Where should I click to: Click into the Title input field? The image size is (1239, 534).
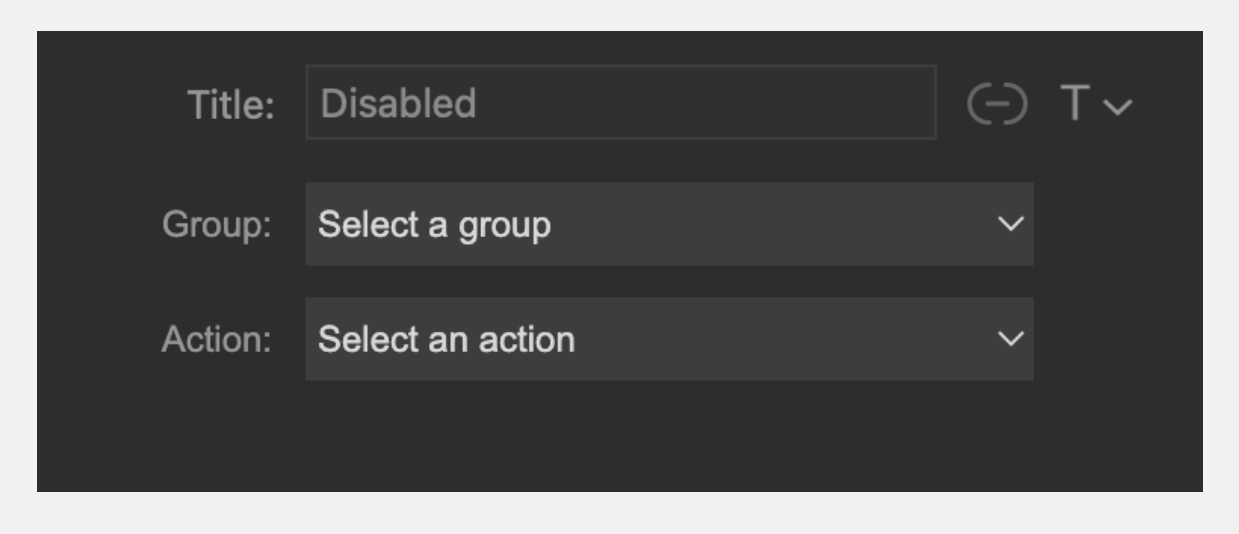tap(621, 102)
